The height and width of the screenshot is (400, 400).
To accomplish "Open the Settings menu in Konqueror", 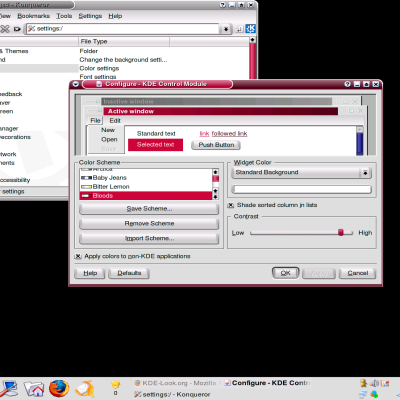I will 90,16.
